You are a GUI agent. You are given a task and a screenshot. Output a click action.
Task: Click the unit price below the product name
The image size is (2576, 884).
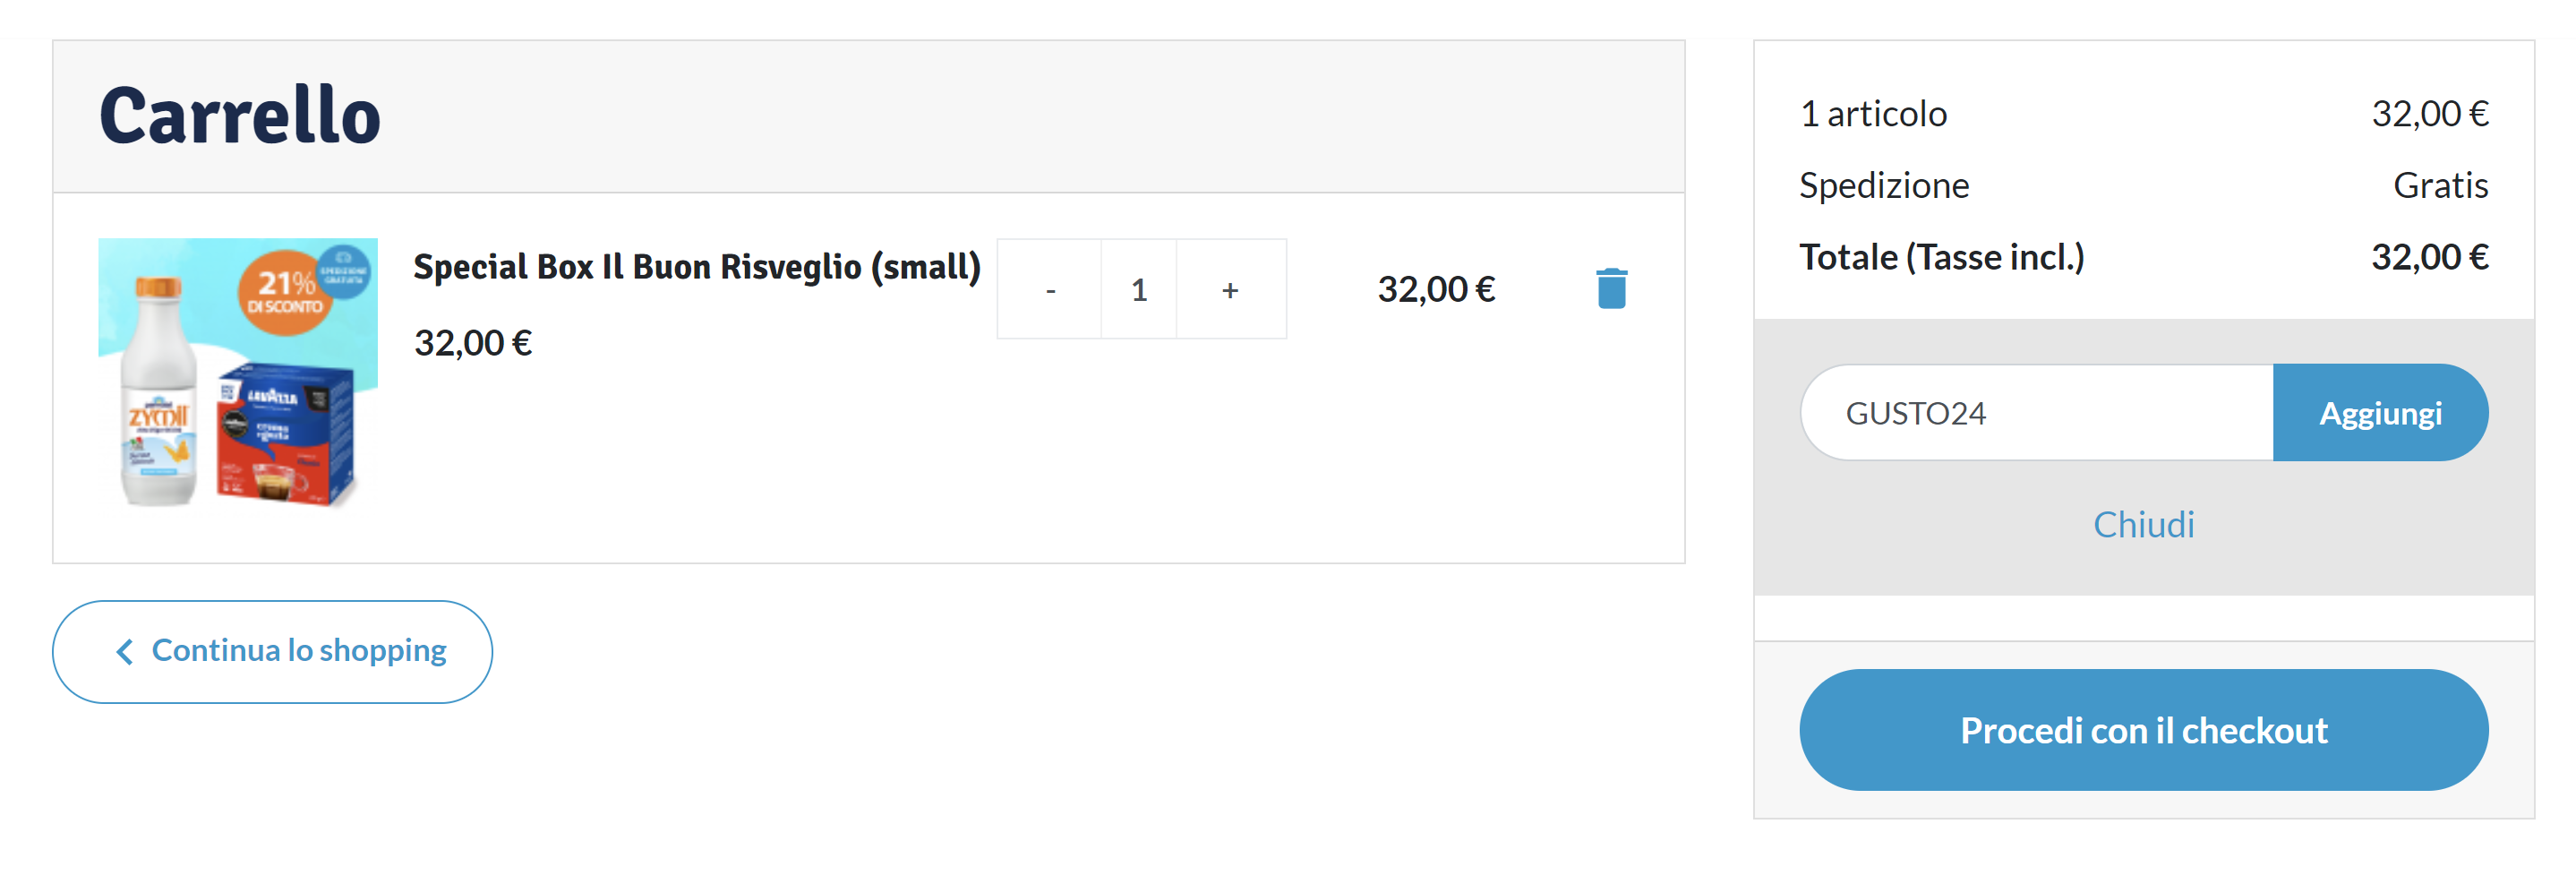pos(473,343)
